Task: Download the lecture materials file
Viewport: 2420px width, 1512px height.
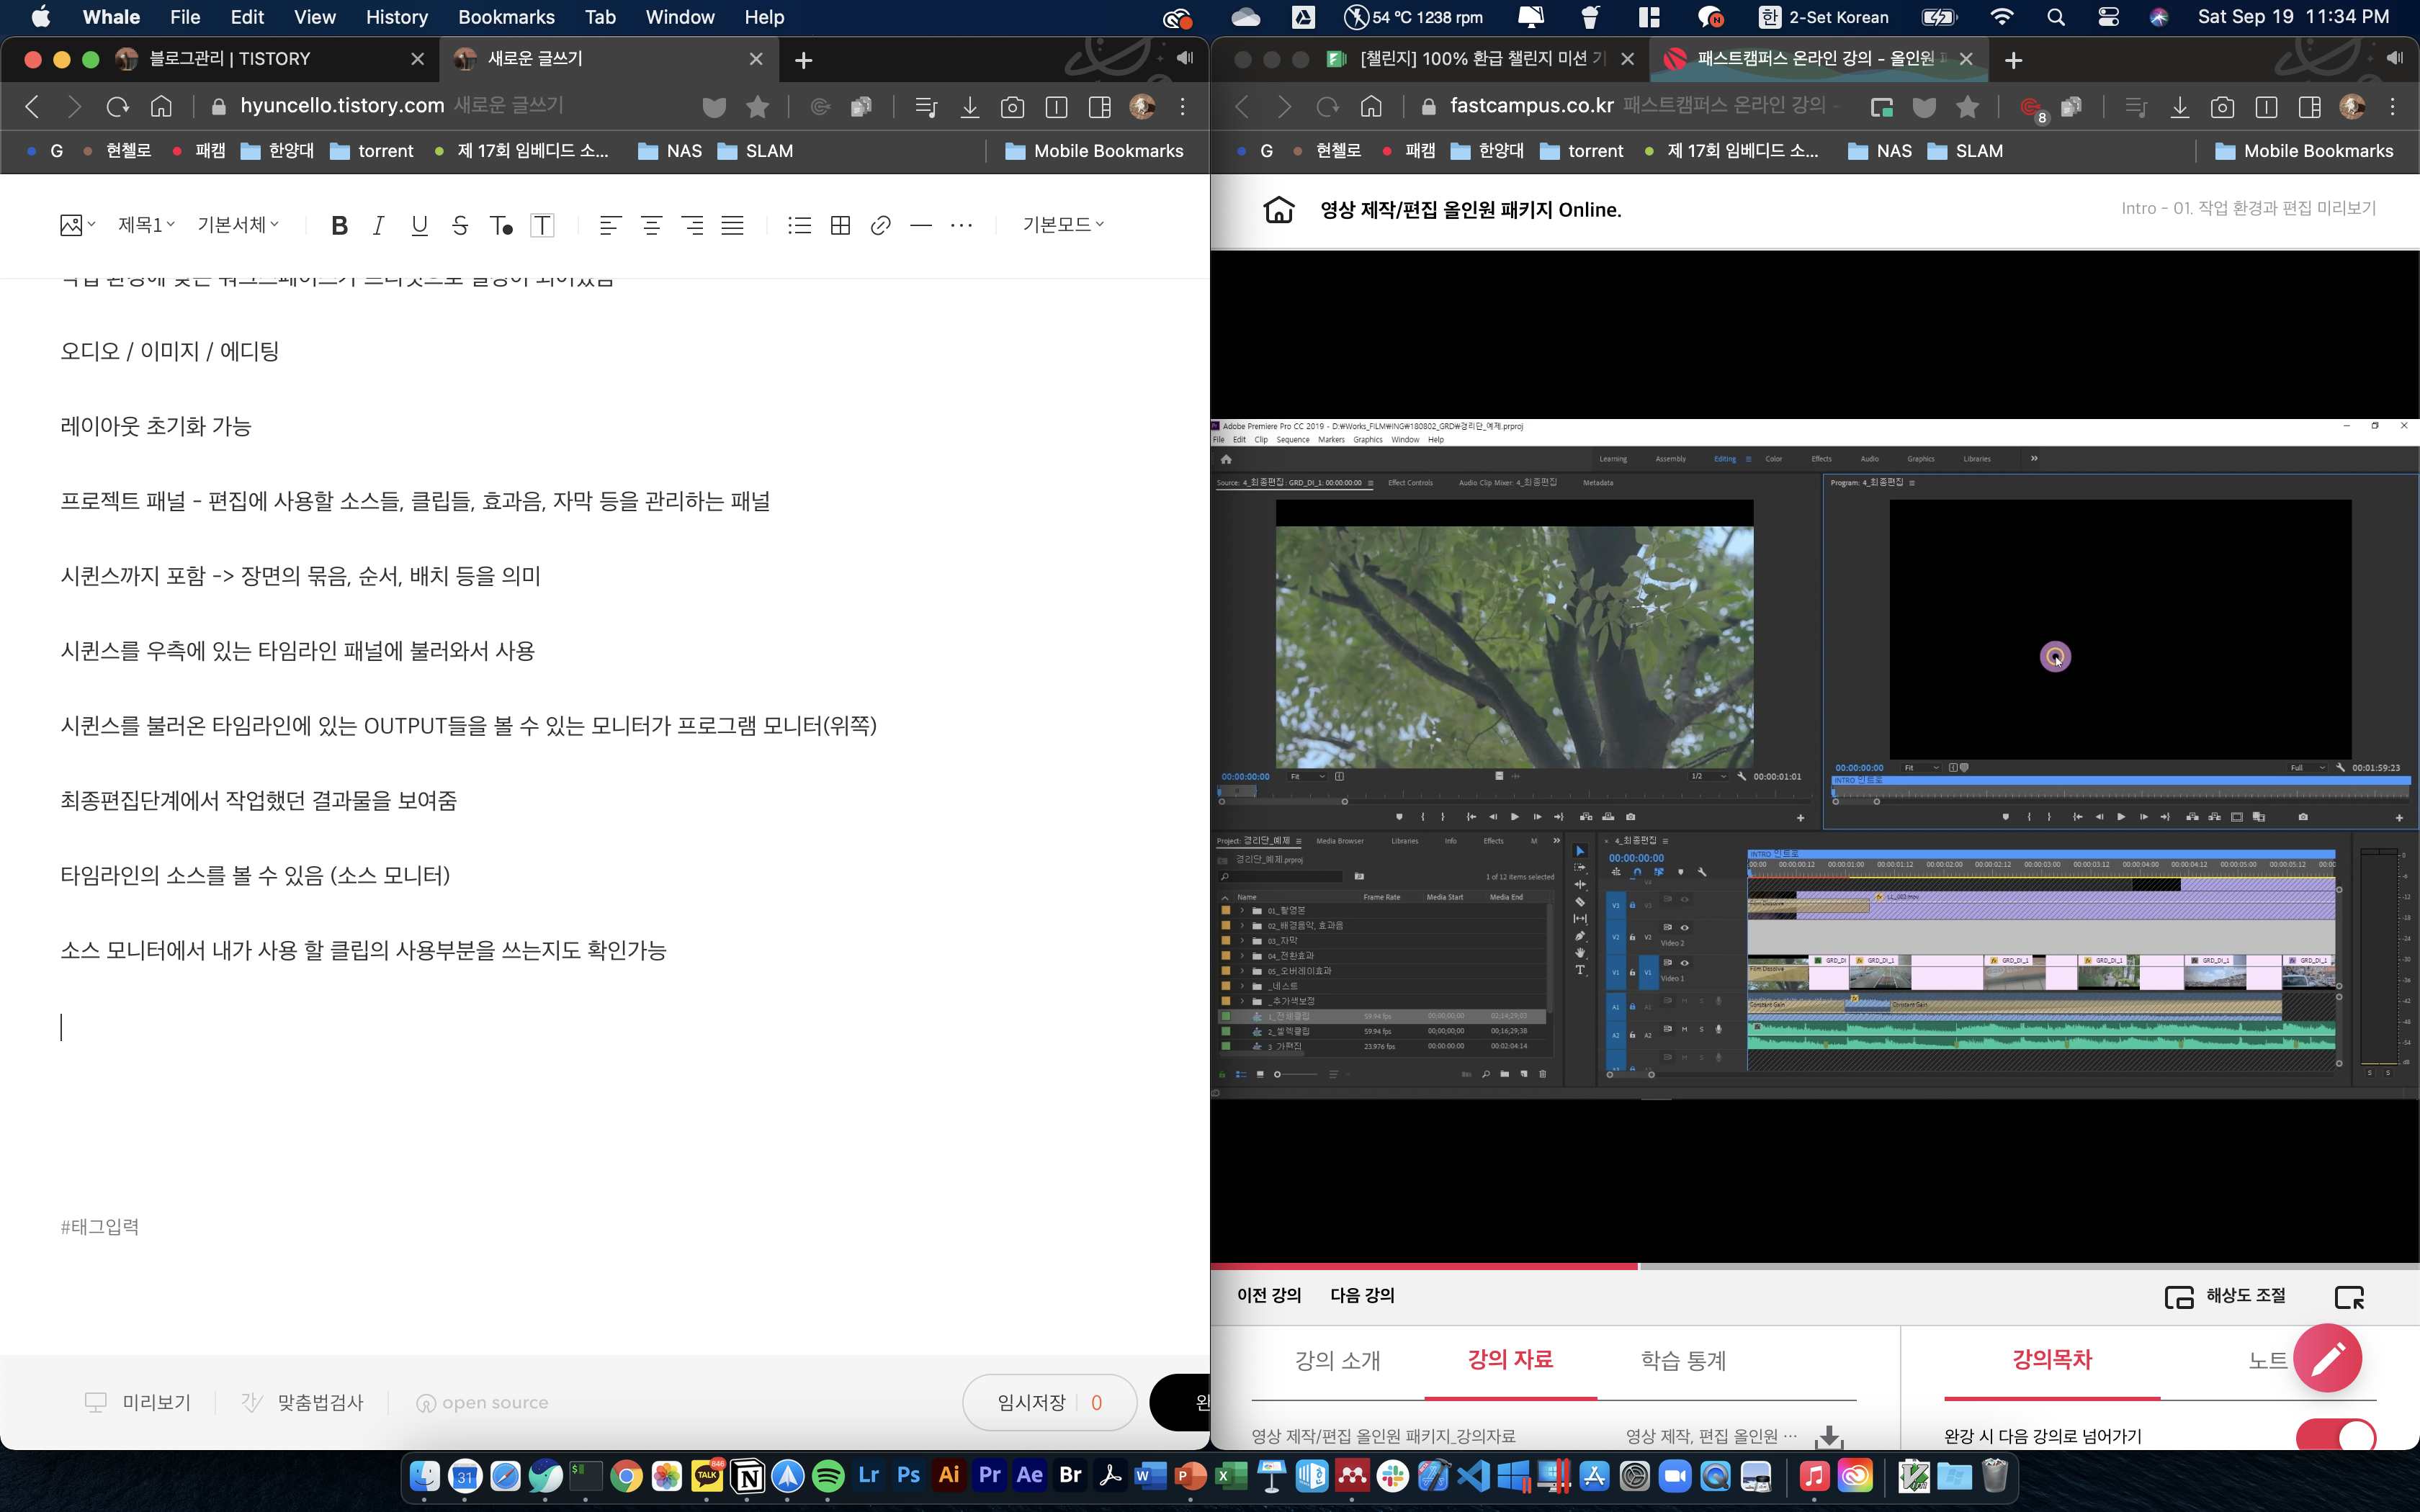Action: pos(1829,1436)
